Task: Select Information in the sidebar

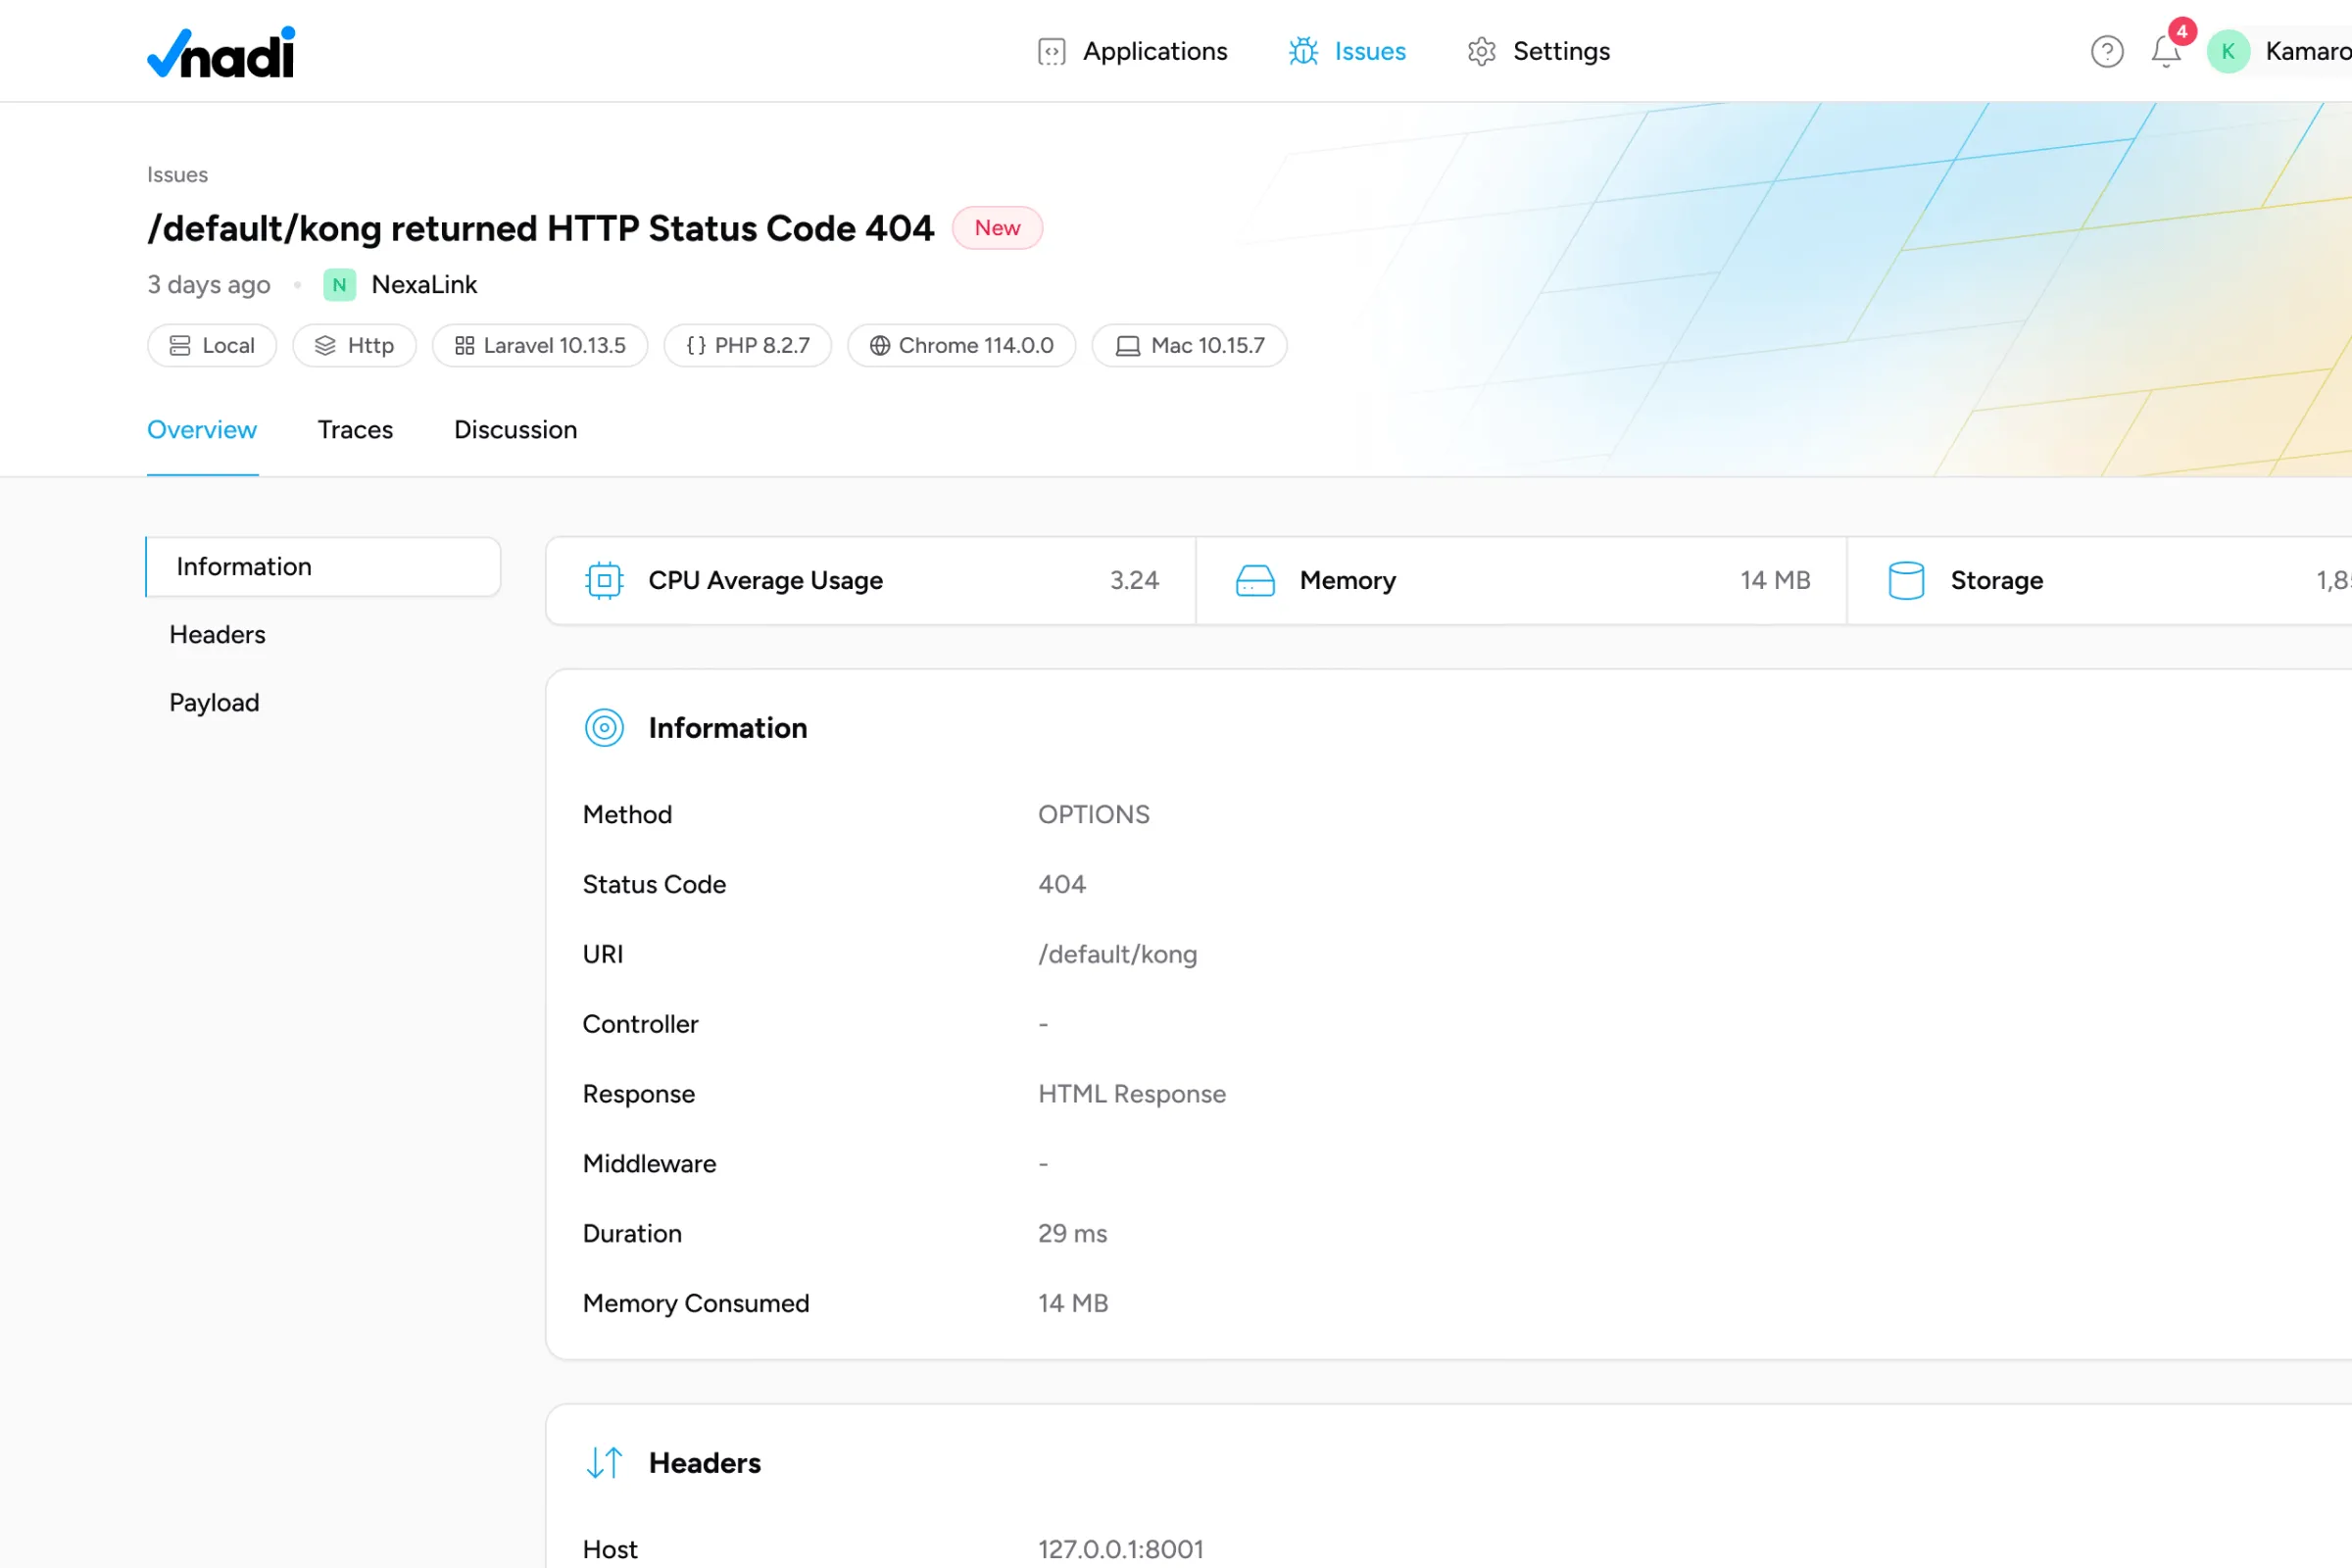Action: click(323, 567)
